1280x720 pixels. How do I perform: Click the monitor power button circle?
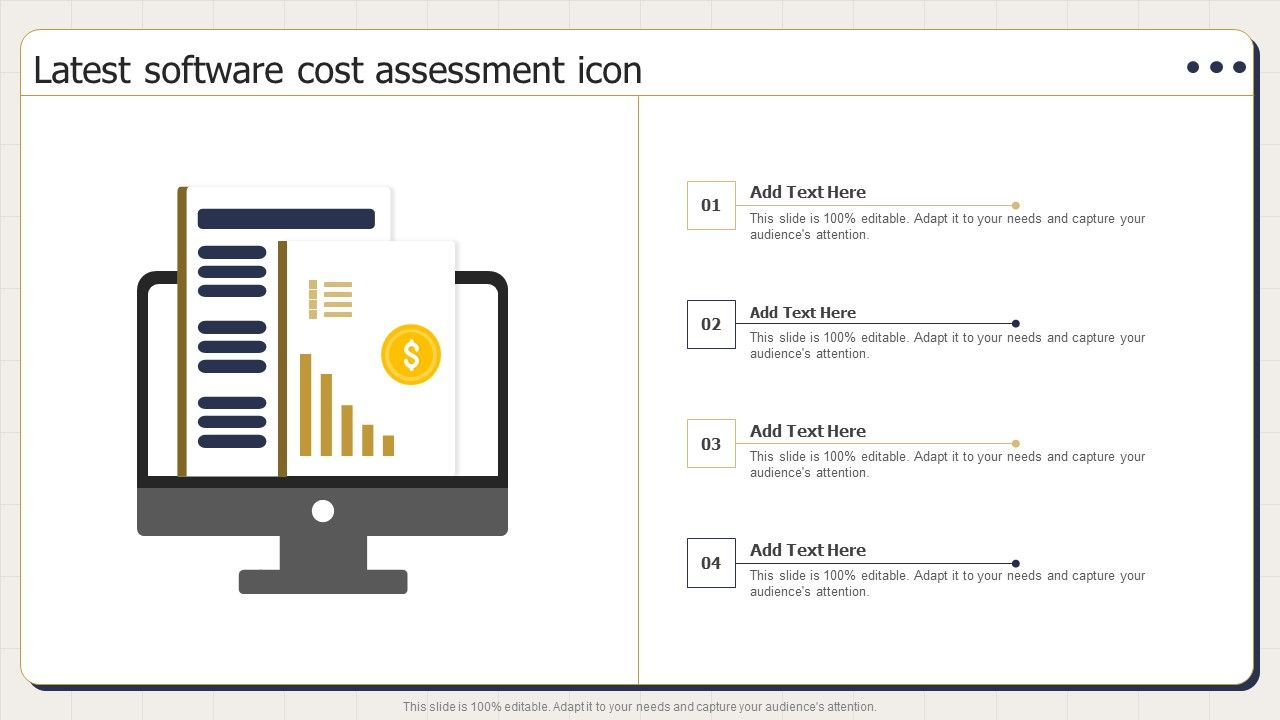pos(322,511)
